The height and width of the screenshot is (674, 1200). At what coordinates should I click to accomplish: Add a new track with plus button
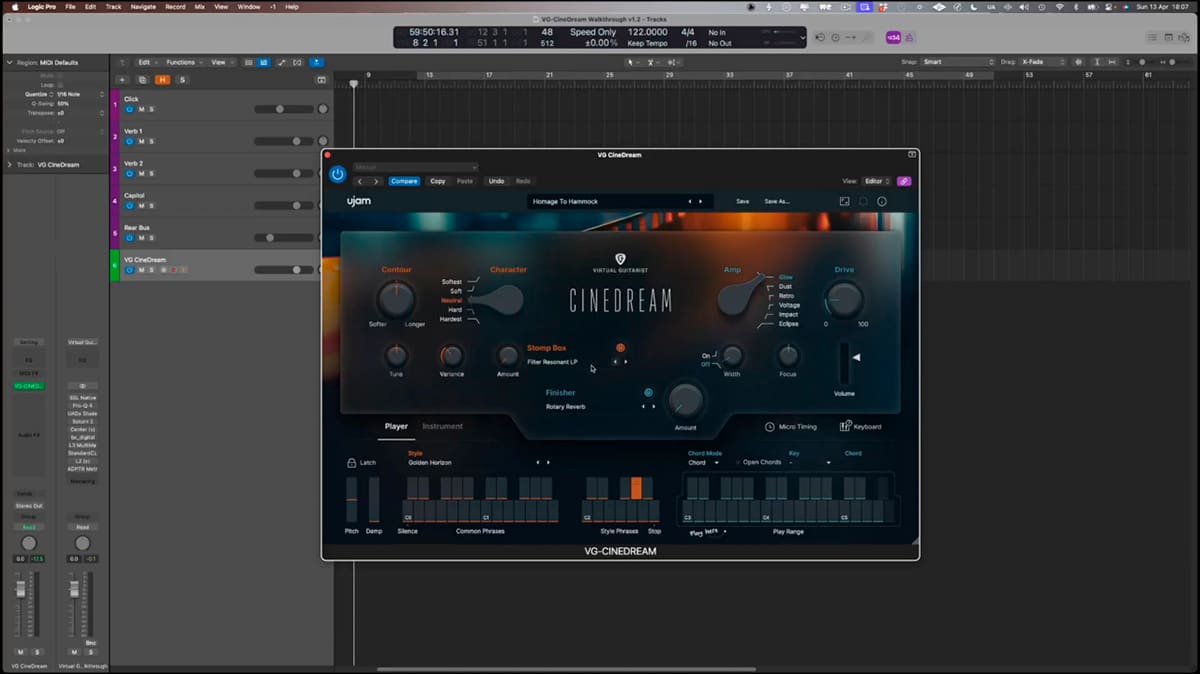click(x=122, y=79)
